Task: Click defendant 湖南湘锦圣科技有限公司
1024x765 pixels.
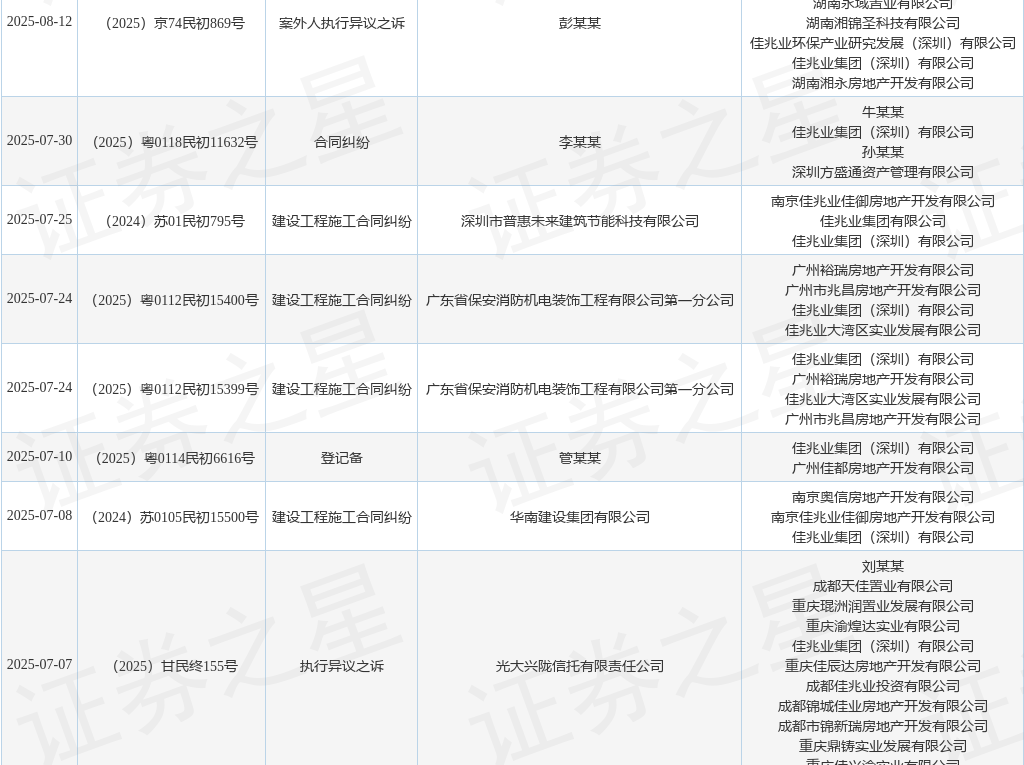Action: pyautogui.click(x=882, y=24)
